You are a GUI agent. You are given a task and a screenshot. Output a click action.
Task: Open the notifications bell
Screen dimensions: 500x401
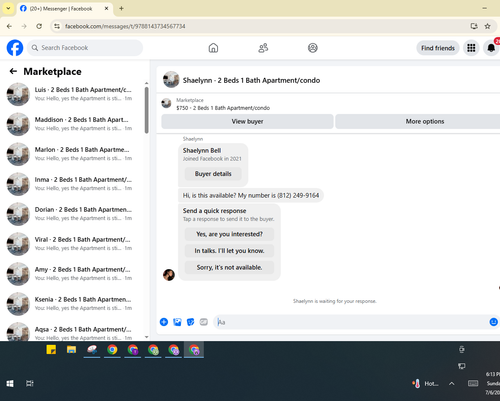(x=491, y=48)
